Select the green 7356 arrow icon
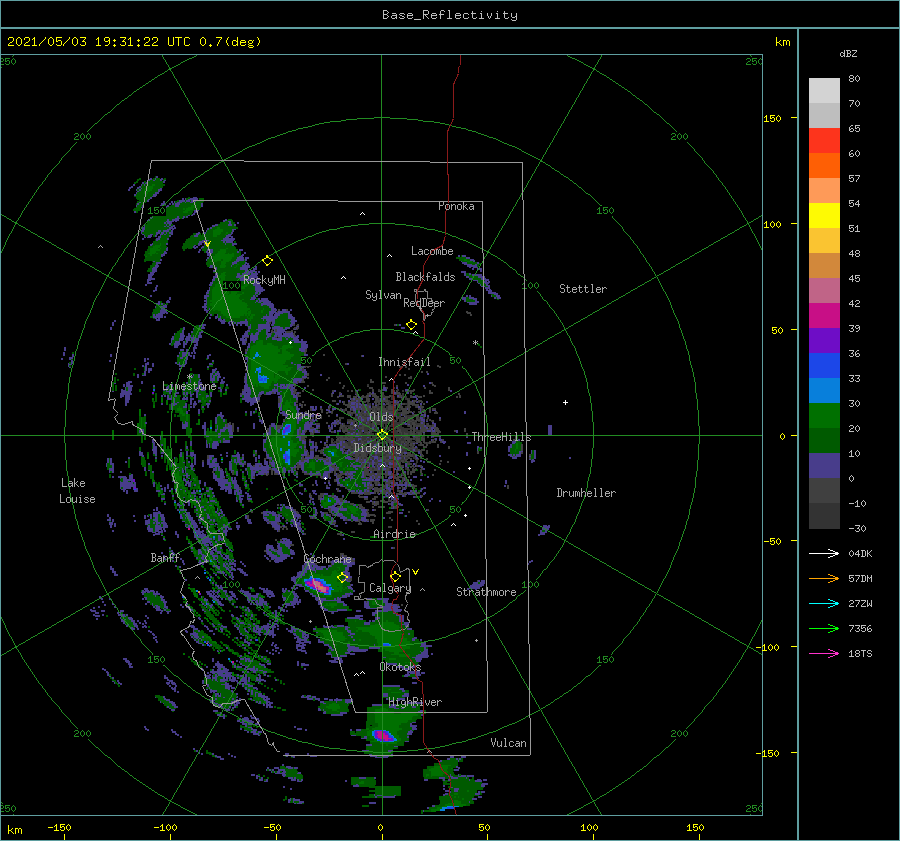The width and height of the screenshot is (900, 841). (x=824, y=629)
